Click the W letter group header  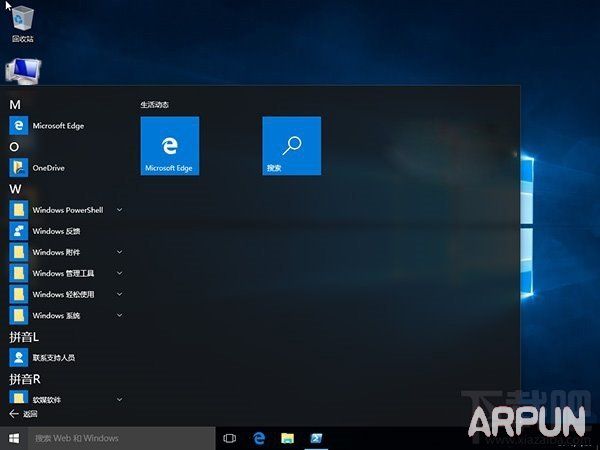pyautogui.click(x=15, y=189)
